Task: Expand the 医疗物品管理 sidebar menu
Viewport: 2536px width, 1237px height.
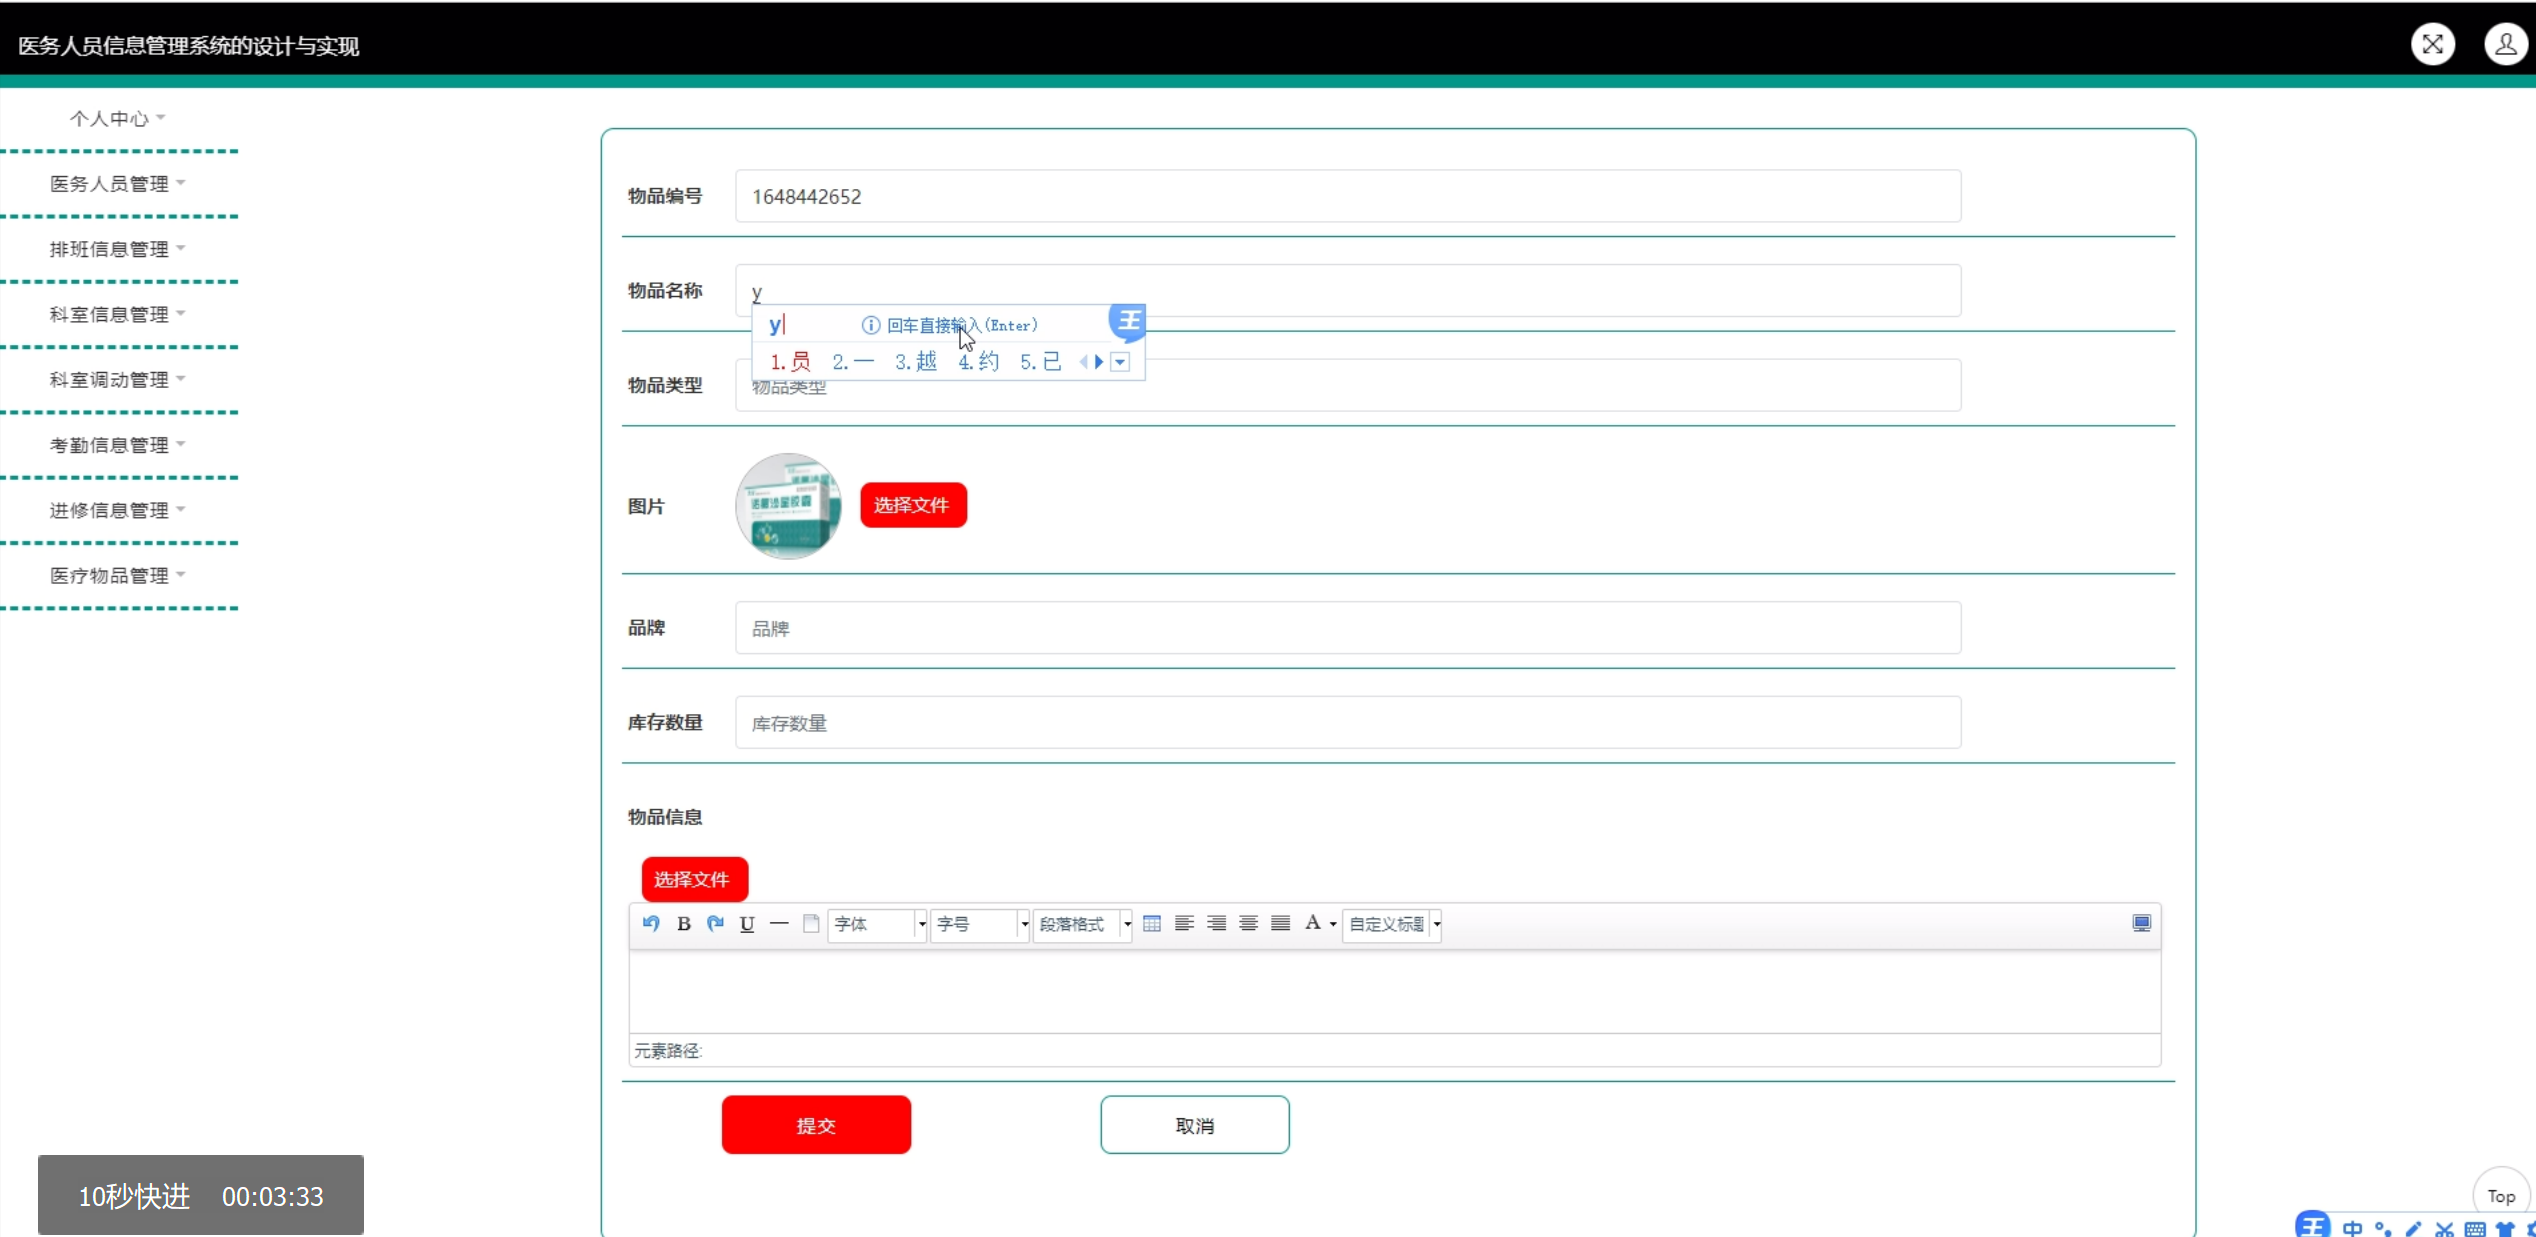Action: (116, 576)
